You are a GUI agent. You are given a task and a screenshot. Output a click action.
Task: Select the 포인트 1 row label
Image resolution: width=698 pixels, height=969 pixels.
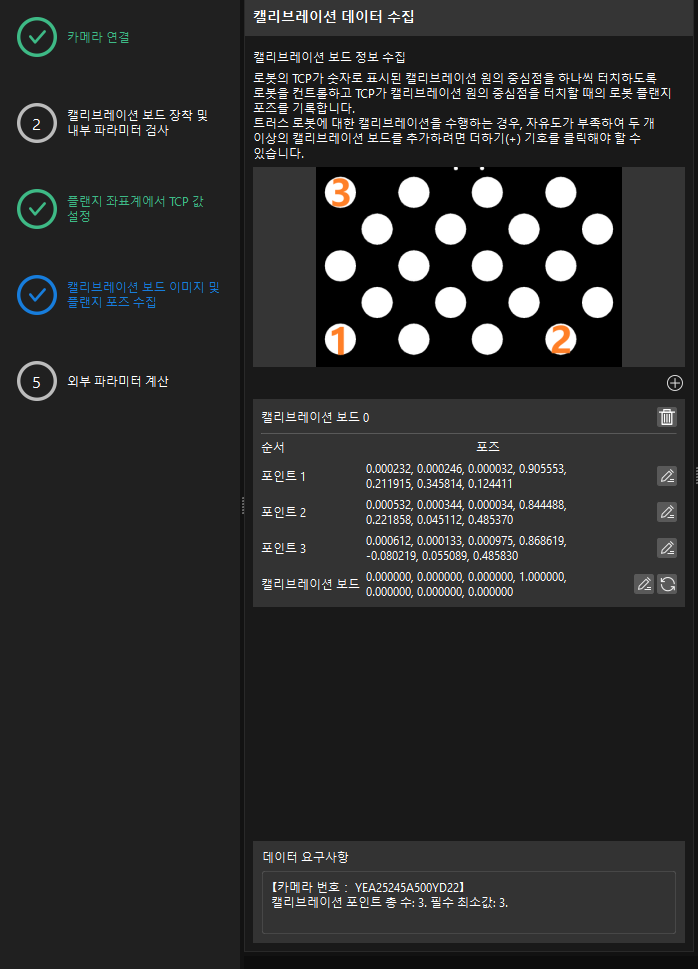tap(283, 476)
